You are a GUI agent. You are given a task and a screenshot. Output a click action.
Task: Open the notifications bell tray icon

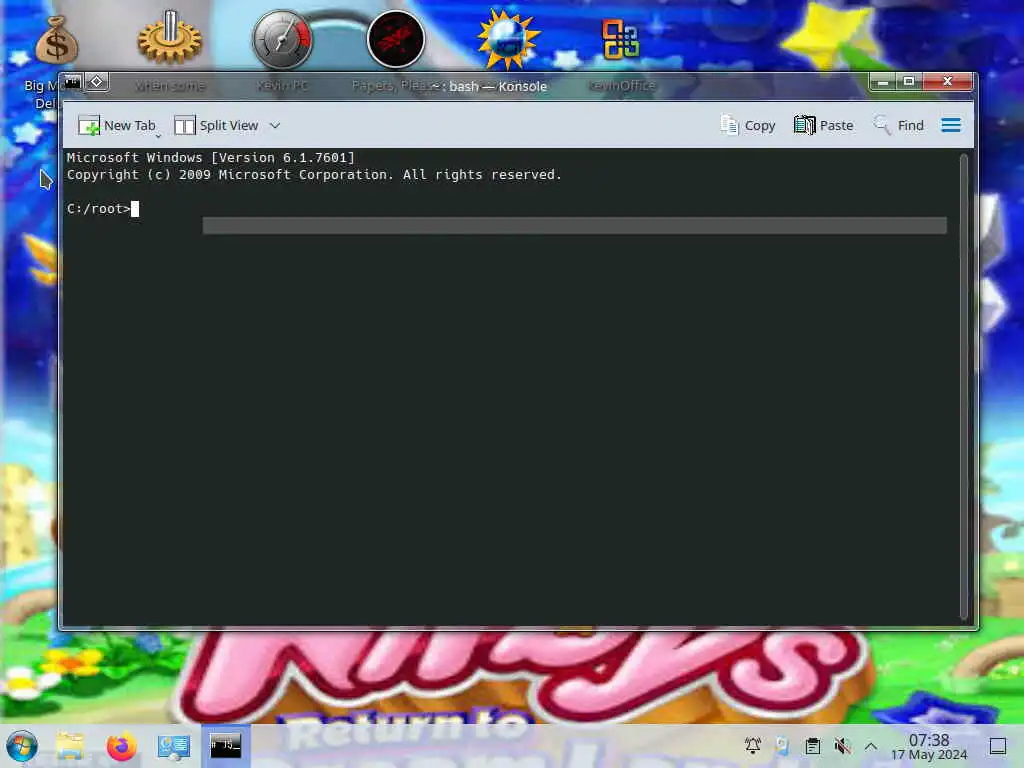pos(752,745)
